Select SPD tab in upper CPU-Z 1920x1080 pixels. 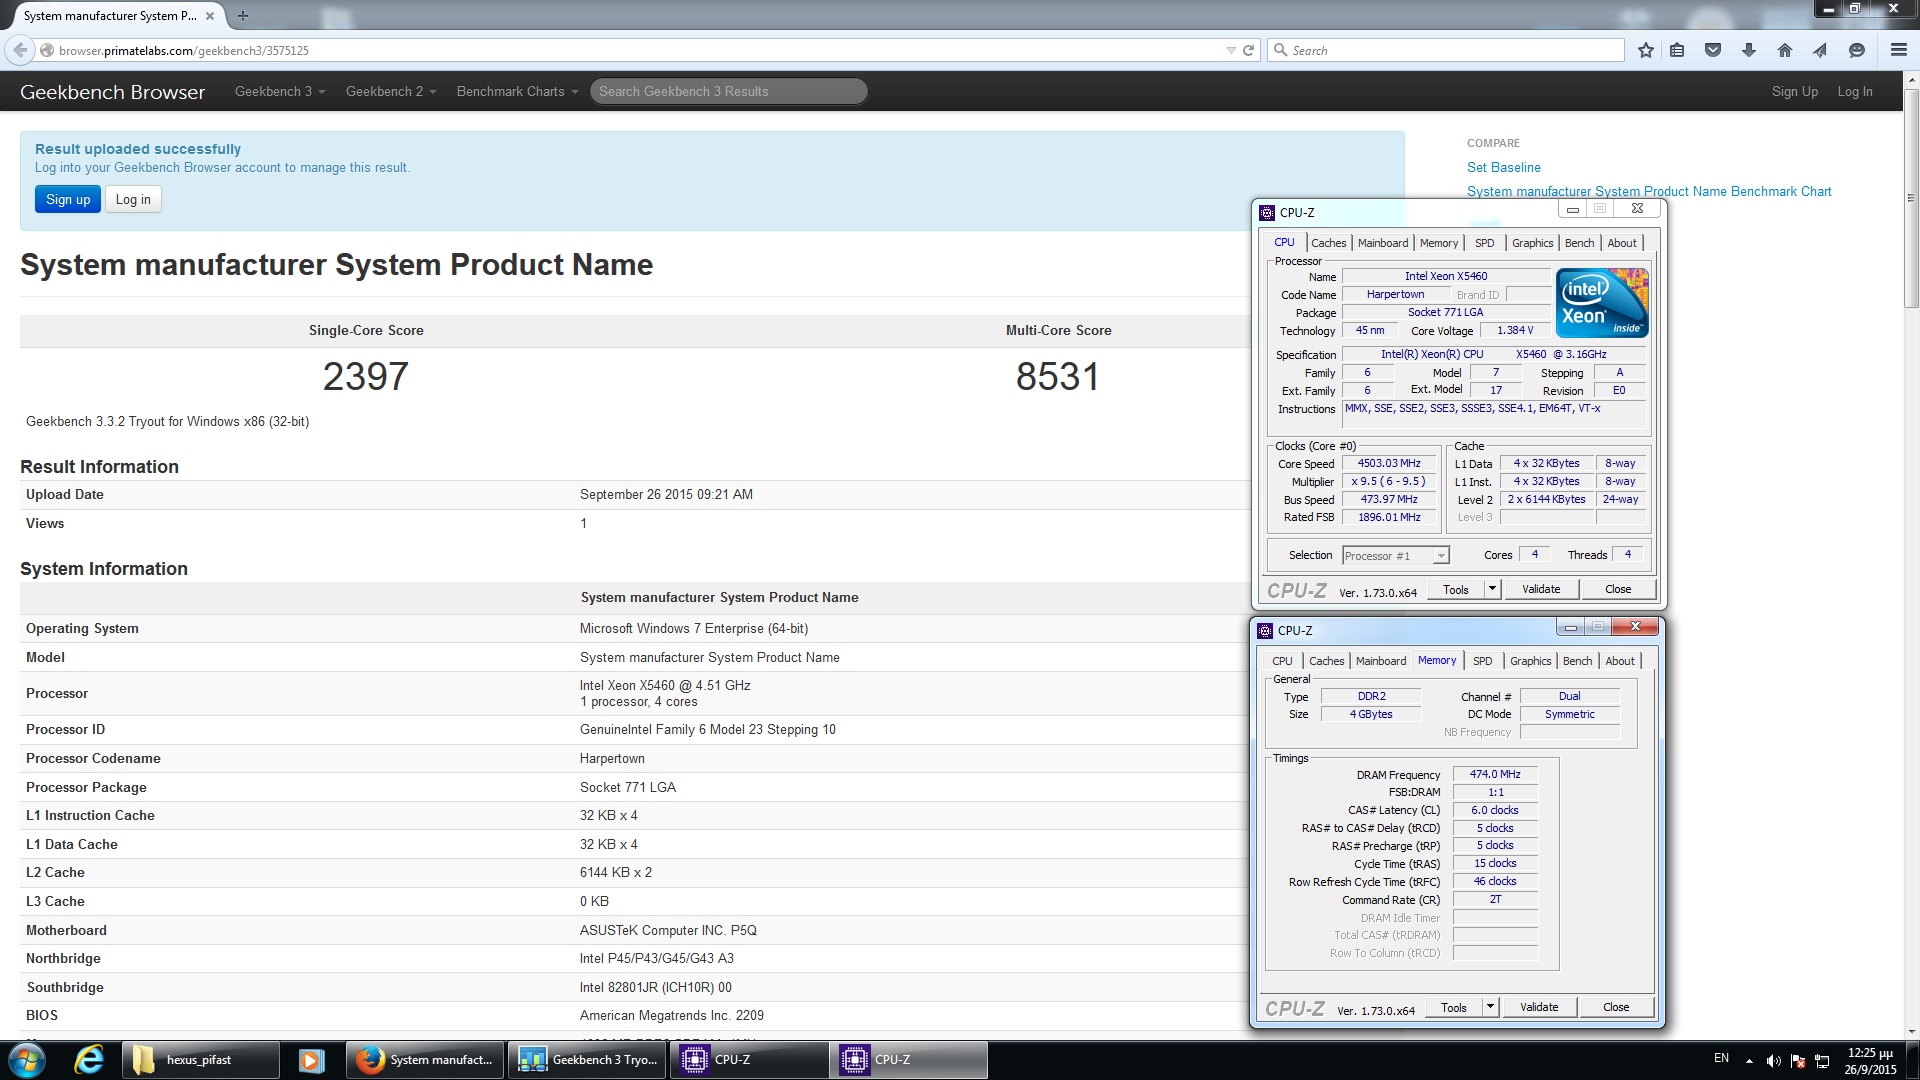click(x=1485, y=243)
